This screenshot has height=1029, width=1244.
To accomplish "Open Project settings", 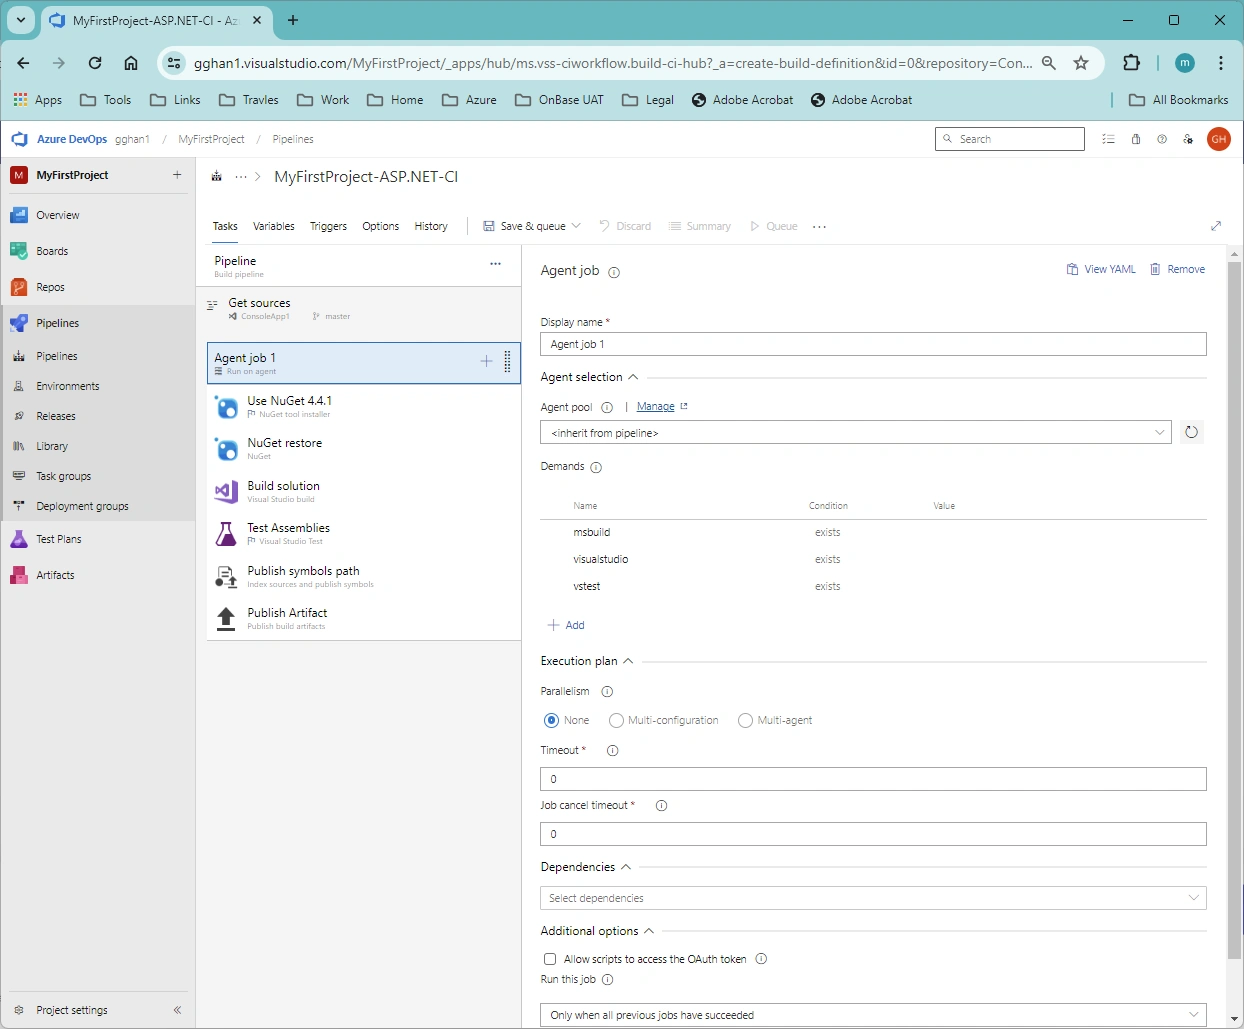I will pos(72,1010).
